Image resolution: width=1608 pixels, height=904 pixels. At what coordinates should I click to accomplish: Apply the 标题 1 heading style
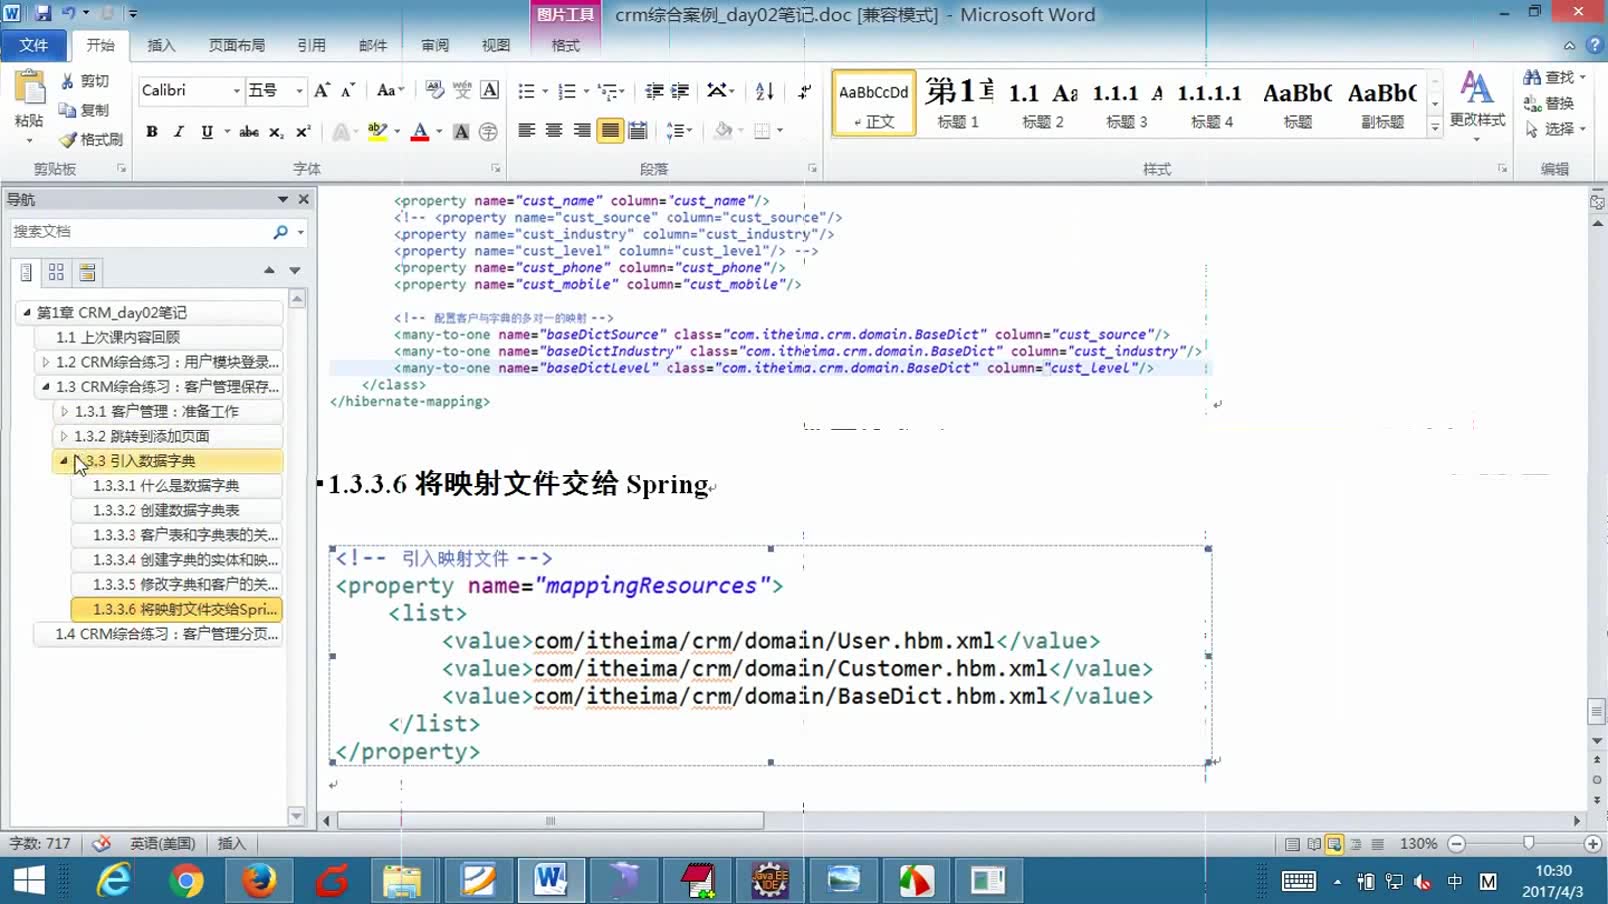[958, 103]
